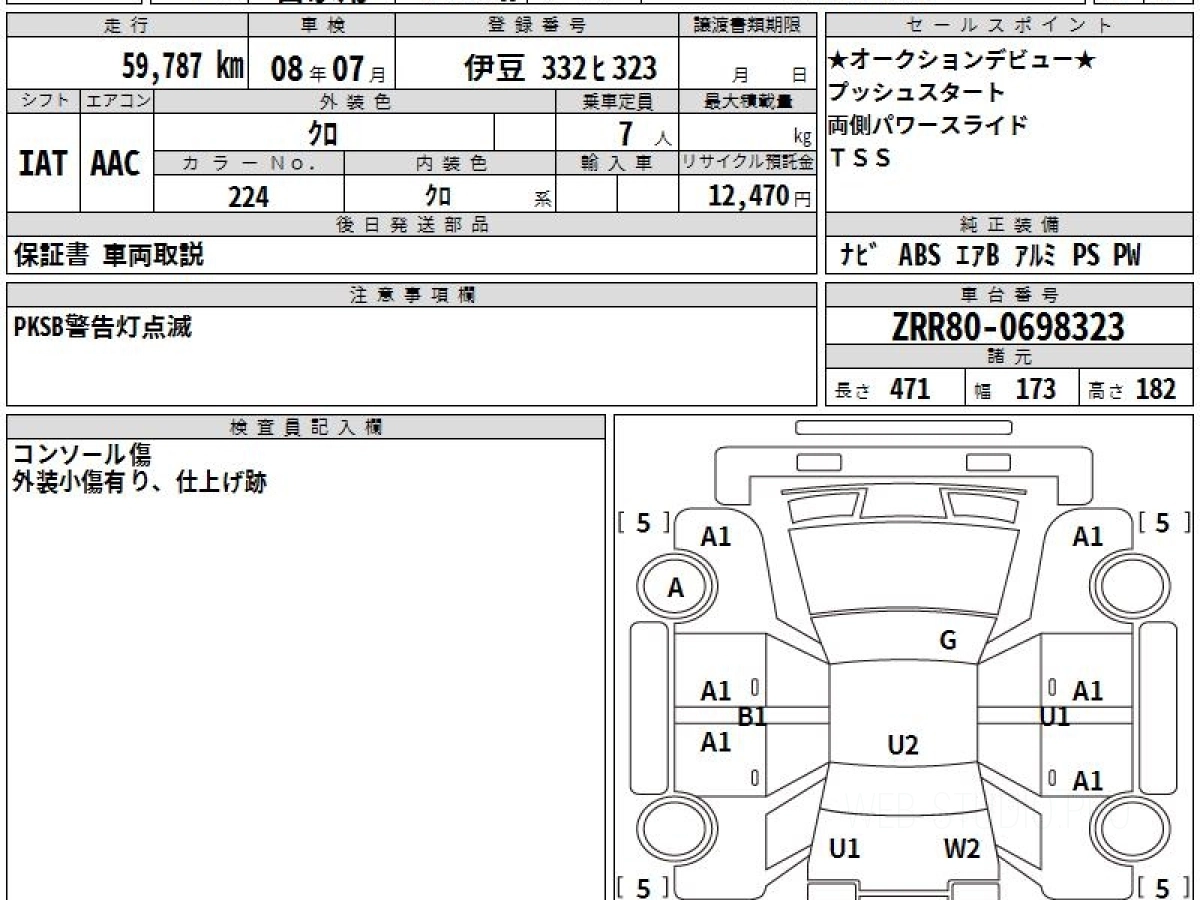The height and width of the screenshot is (900, 1200).
Task: Click the 最大積載量 header
Action: click(747, 101)
